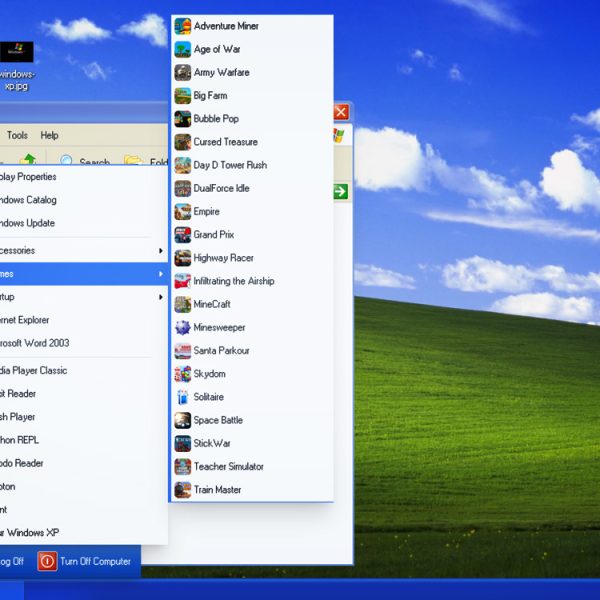Click the "Cursed Treasure" text

coord(225,142)
